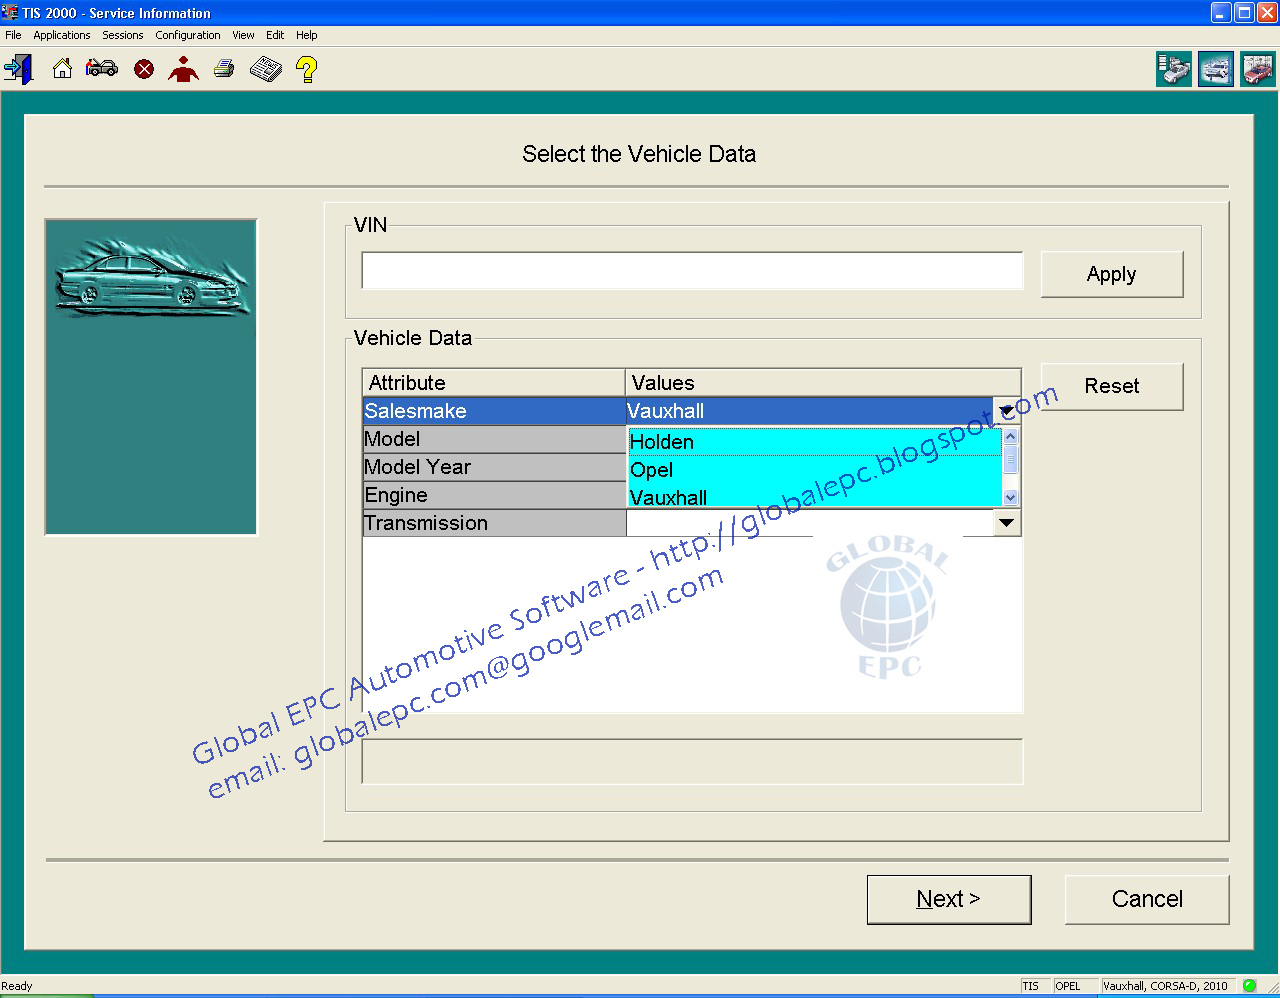Click the exit door icon in toolbar

pyautogui.click(x=18, y=69)
